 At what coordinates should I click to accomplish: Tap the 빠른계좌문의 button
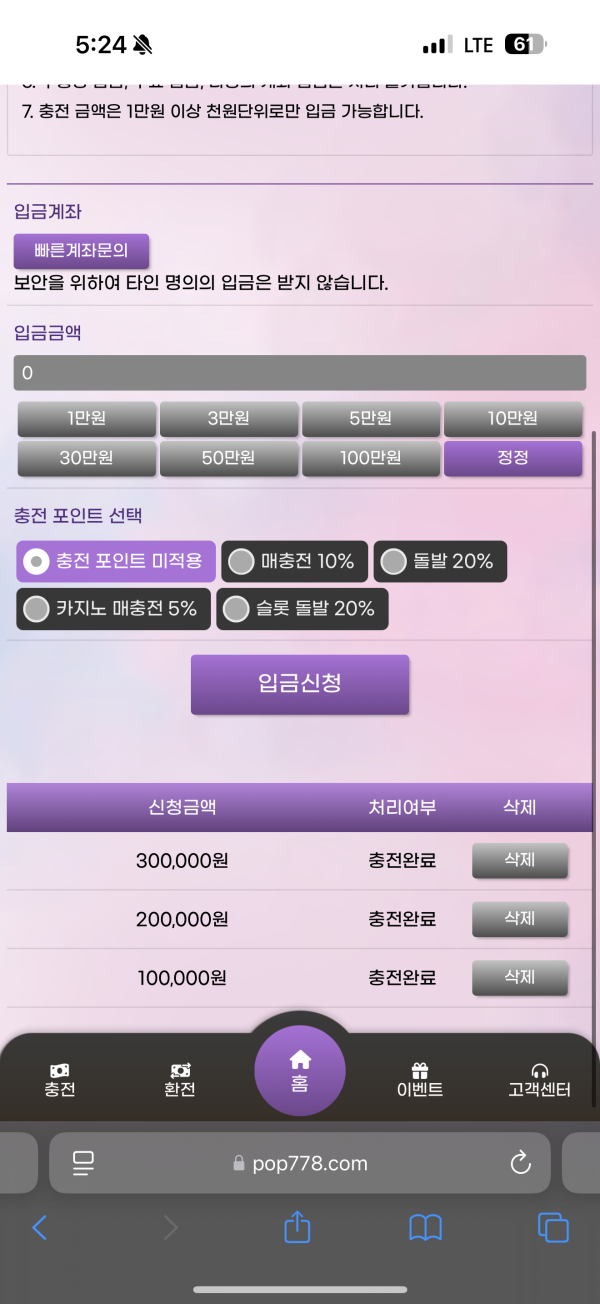point(81,250)
